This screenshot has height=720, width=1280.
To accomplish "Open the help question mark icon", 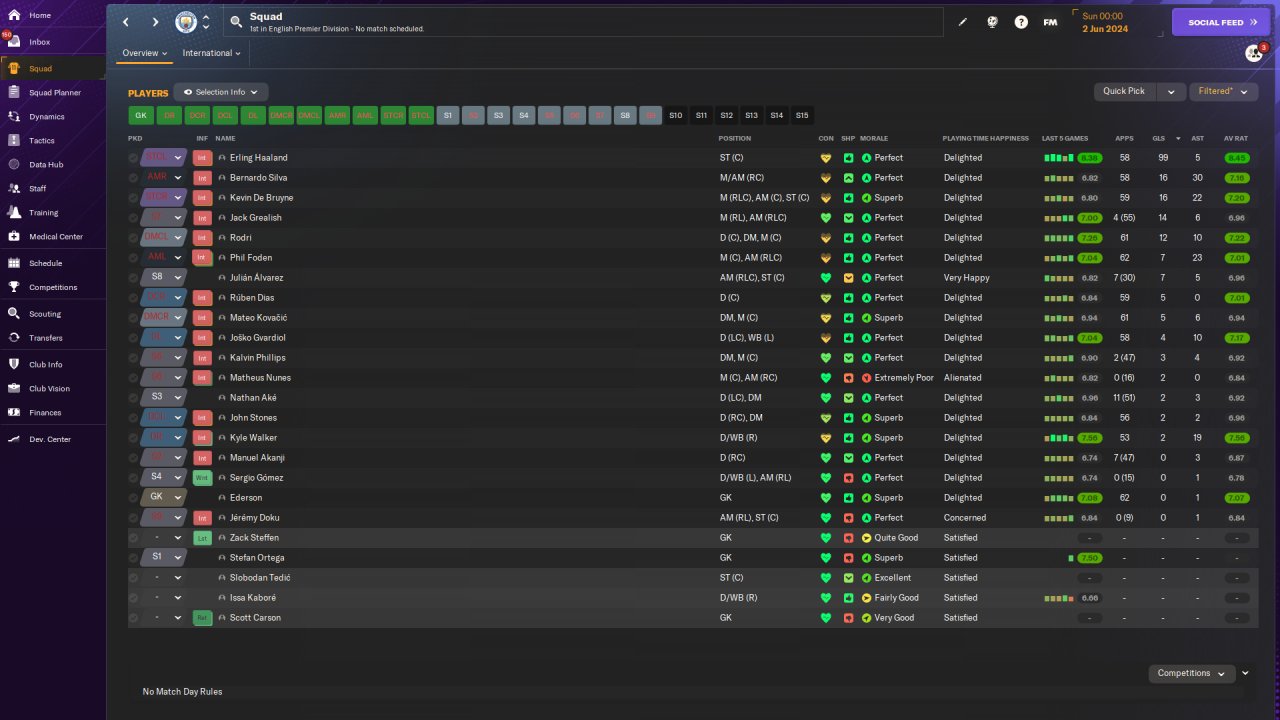I will coord(1021,22).
